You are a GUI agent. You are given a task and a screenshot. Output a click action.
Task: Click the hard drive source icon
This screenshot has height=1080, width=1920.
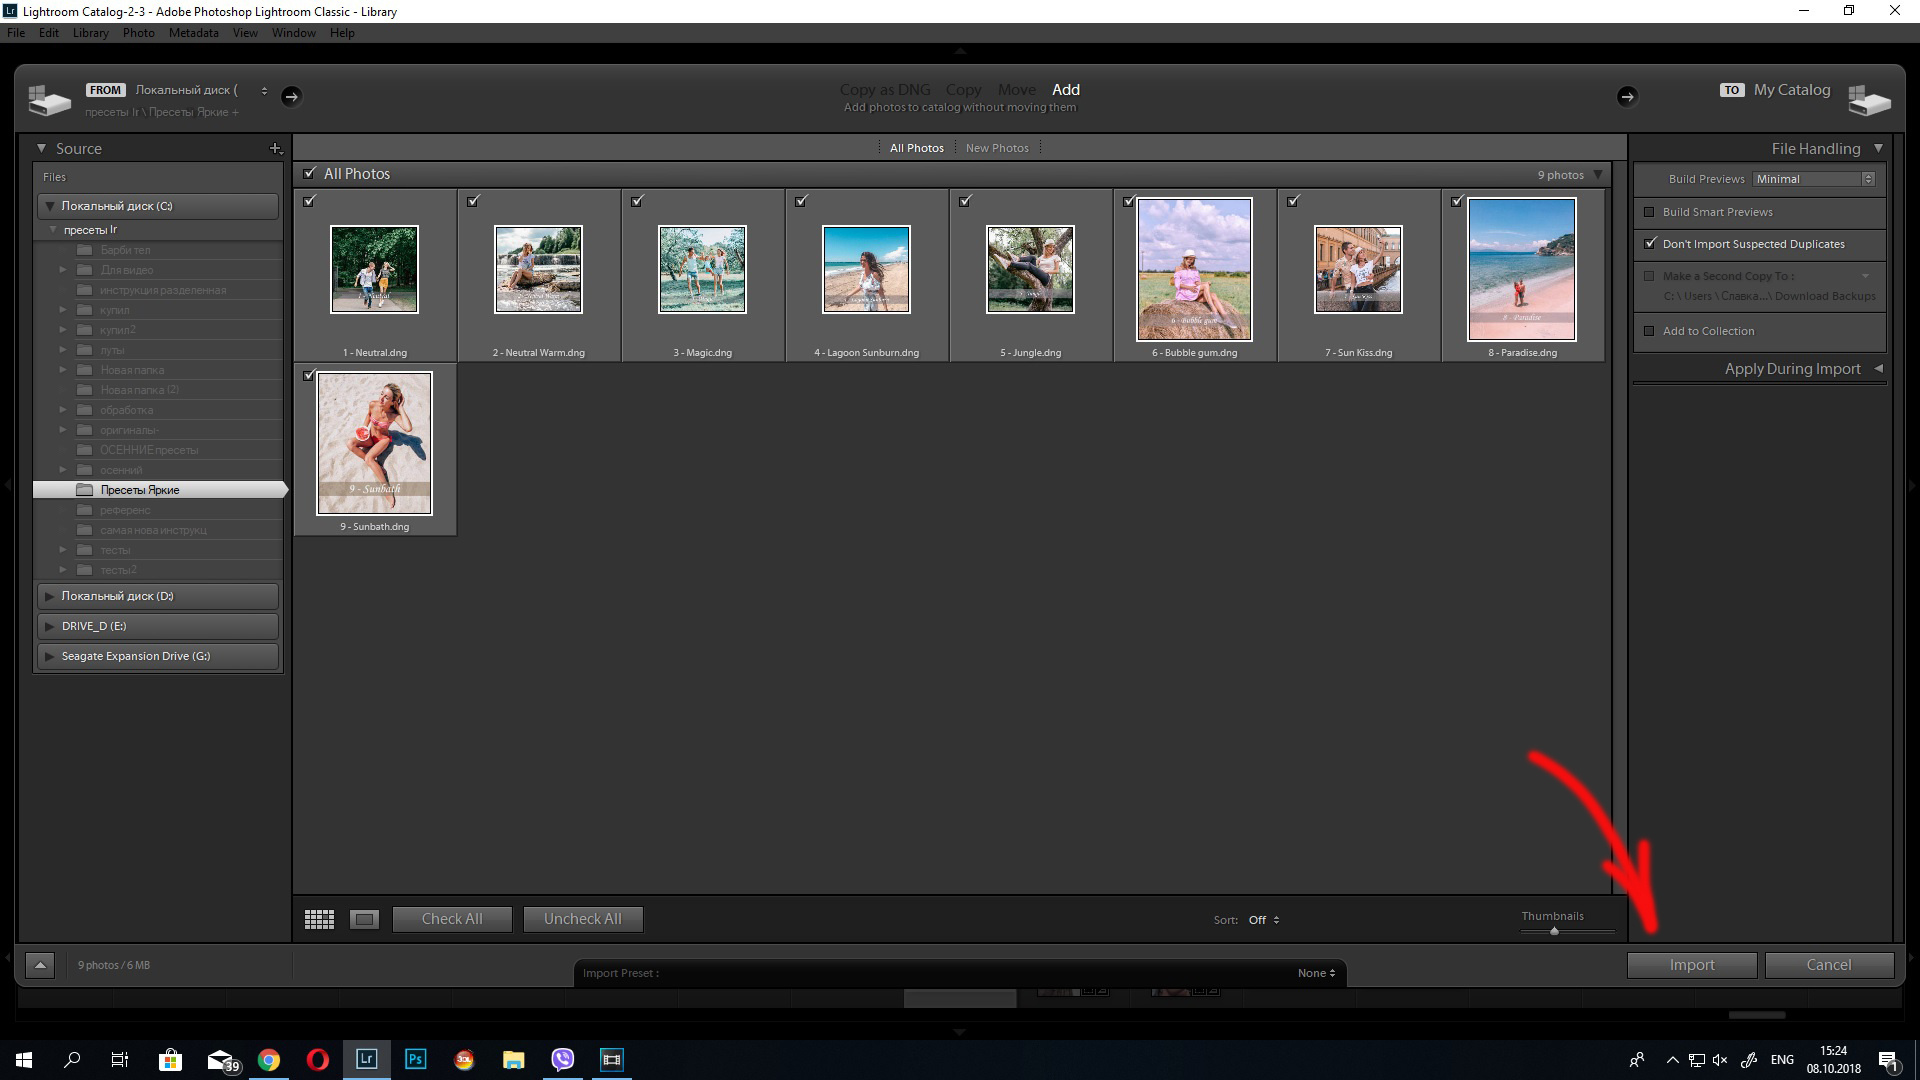pyautogui.click(x=47, y=97)
